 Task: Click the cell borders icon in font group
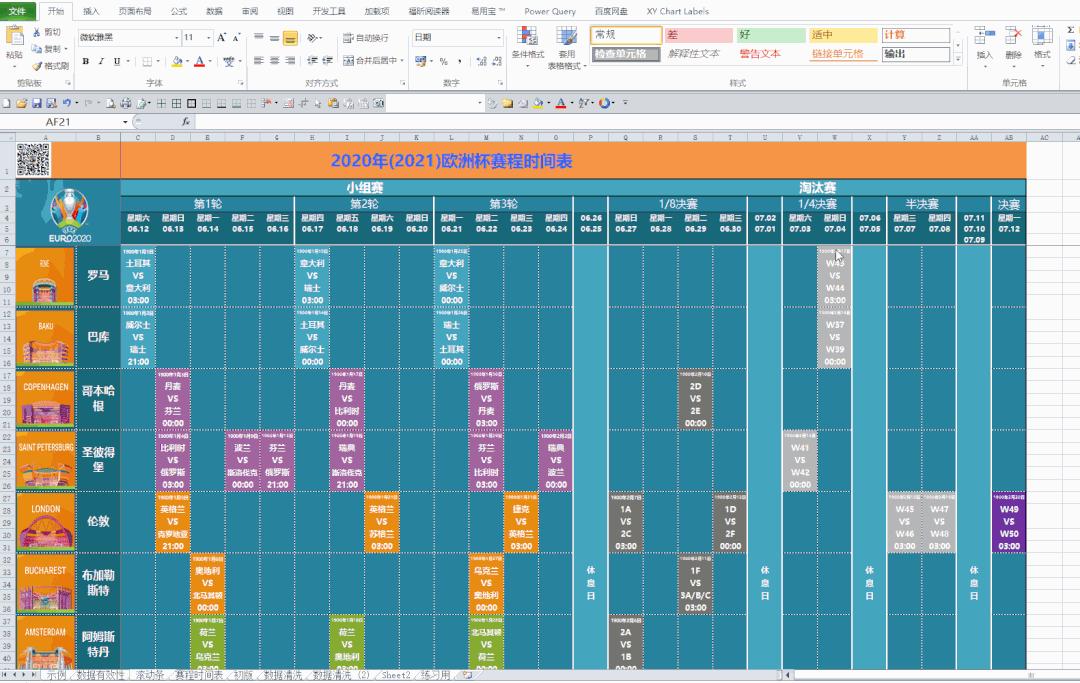tap(147, 61)
